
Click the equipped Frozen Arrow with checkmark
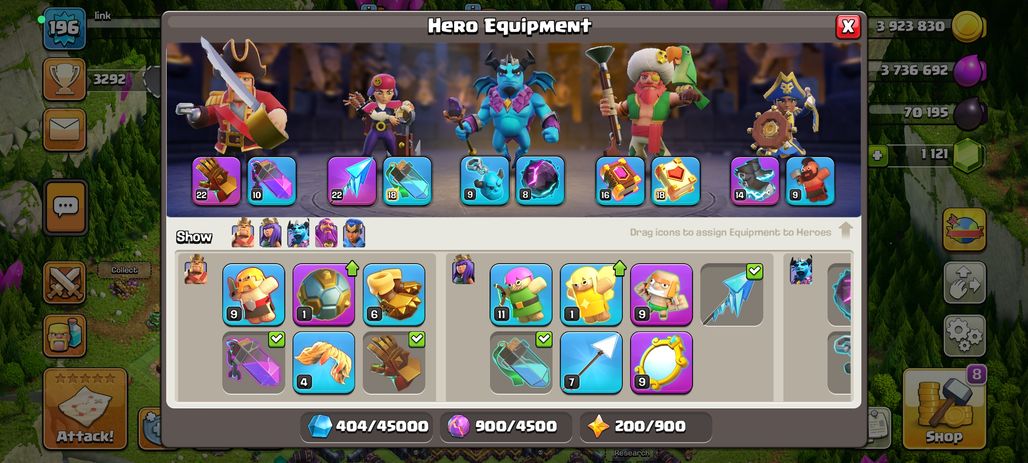pos(732,294)
